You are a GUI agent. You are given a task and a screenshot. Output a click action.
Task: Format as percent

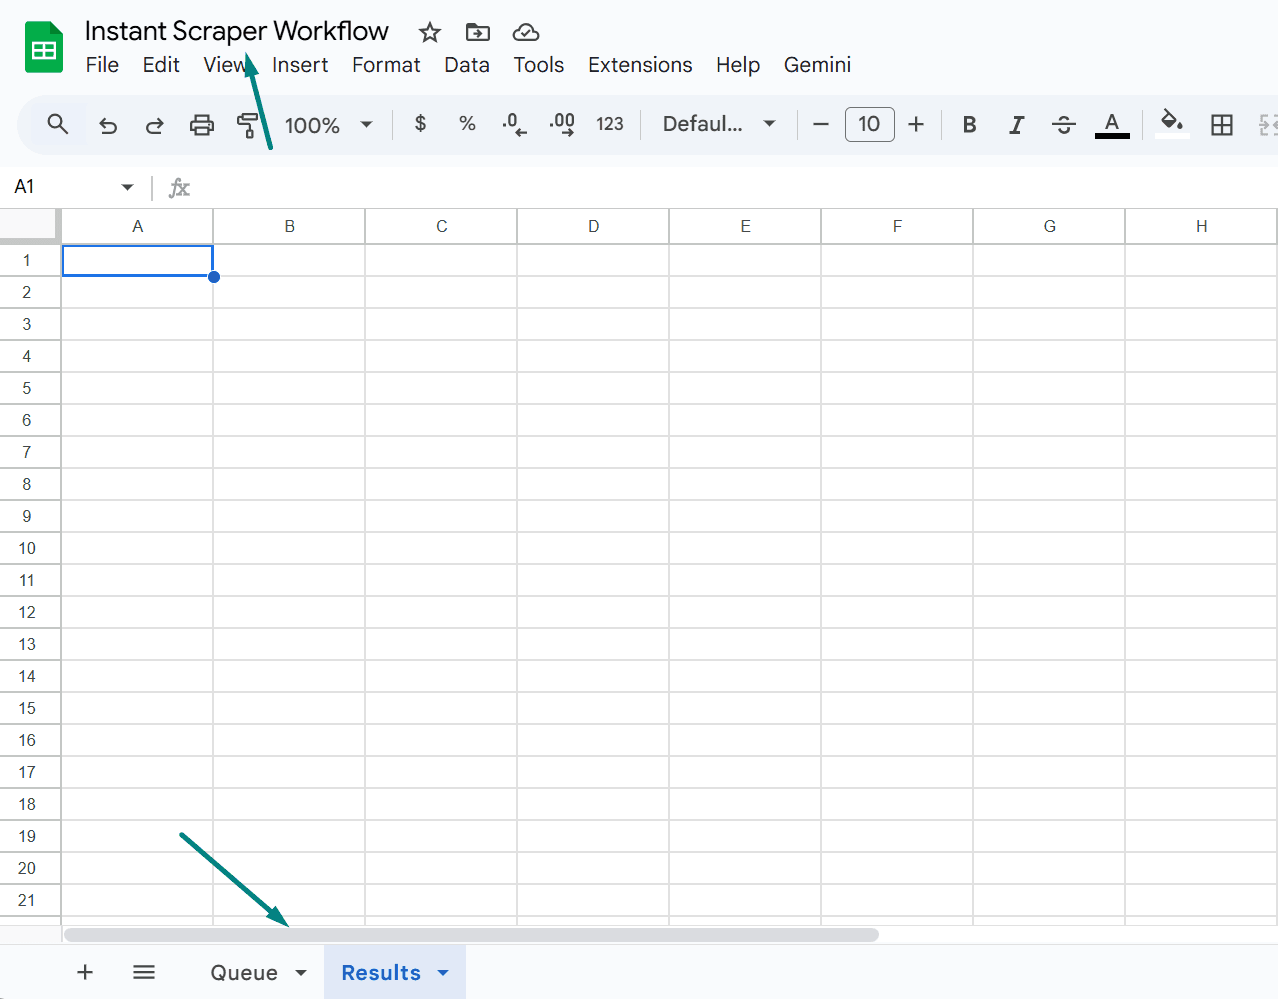pyautogui.click(x=467, y=123)
